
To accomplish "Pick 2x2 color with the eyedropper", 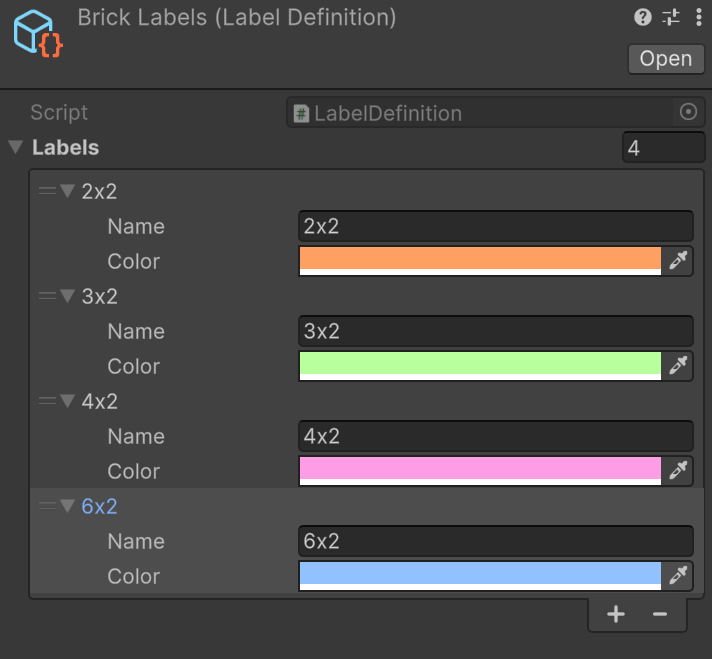I will pyautogui.click(x=678, y=261).
